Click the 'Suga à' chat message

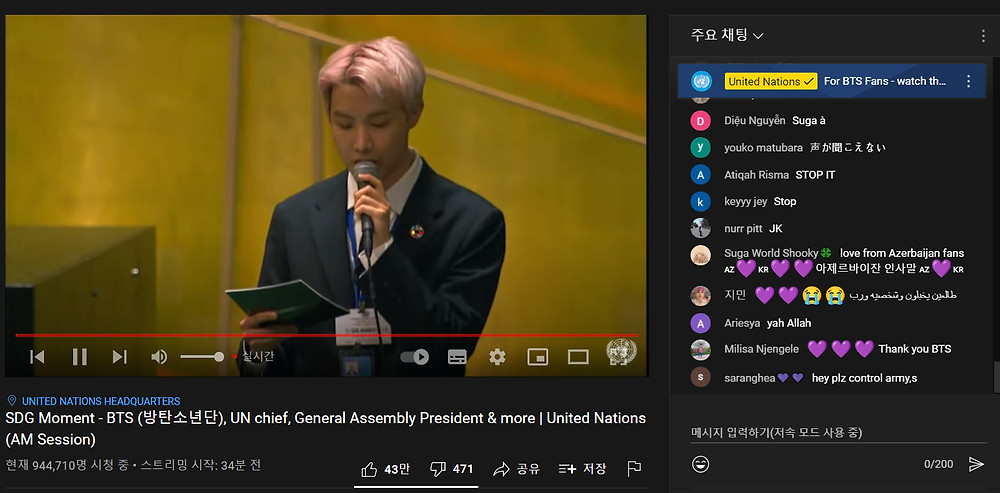[809, 121]
